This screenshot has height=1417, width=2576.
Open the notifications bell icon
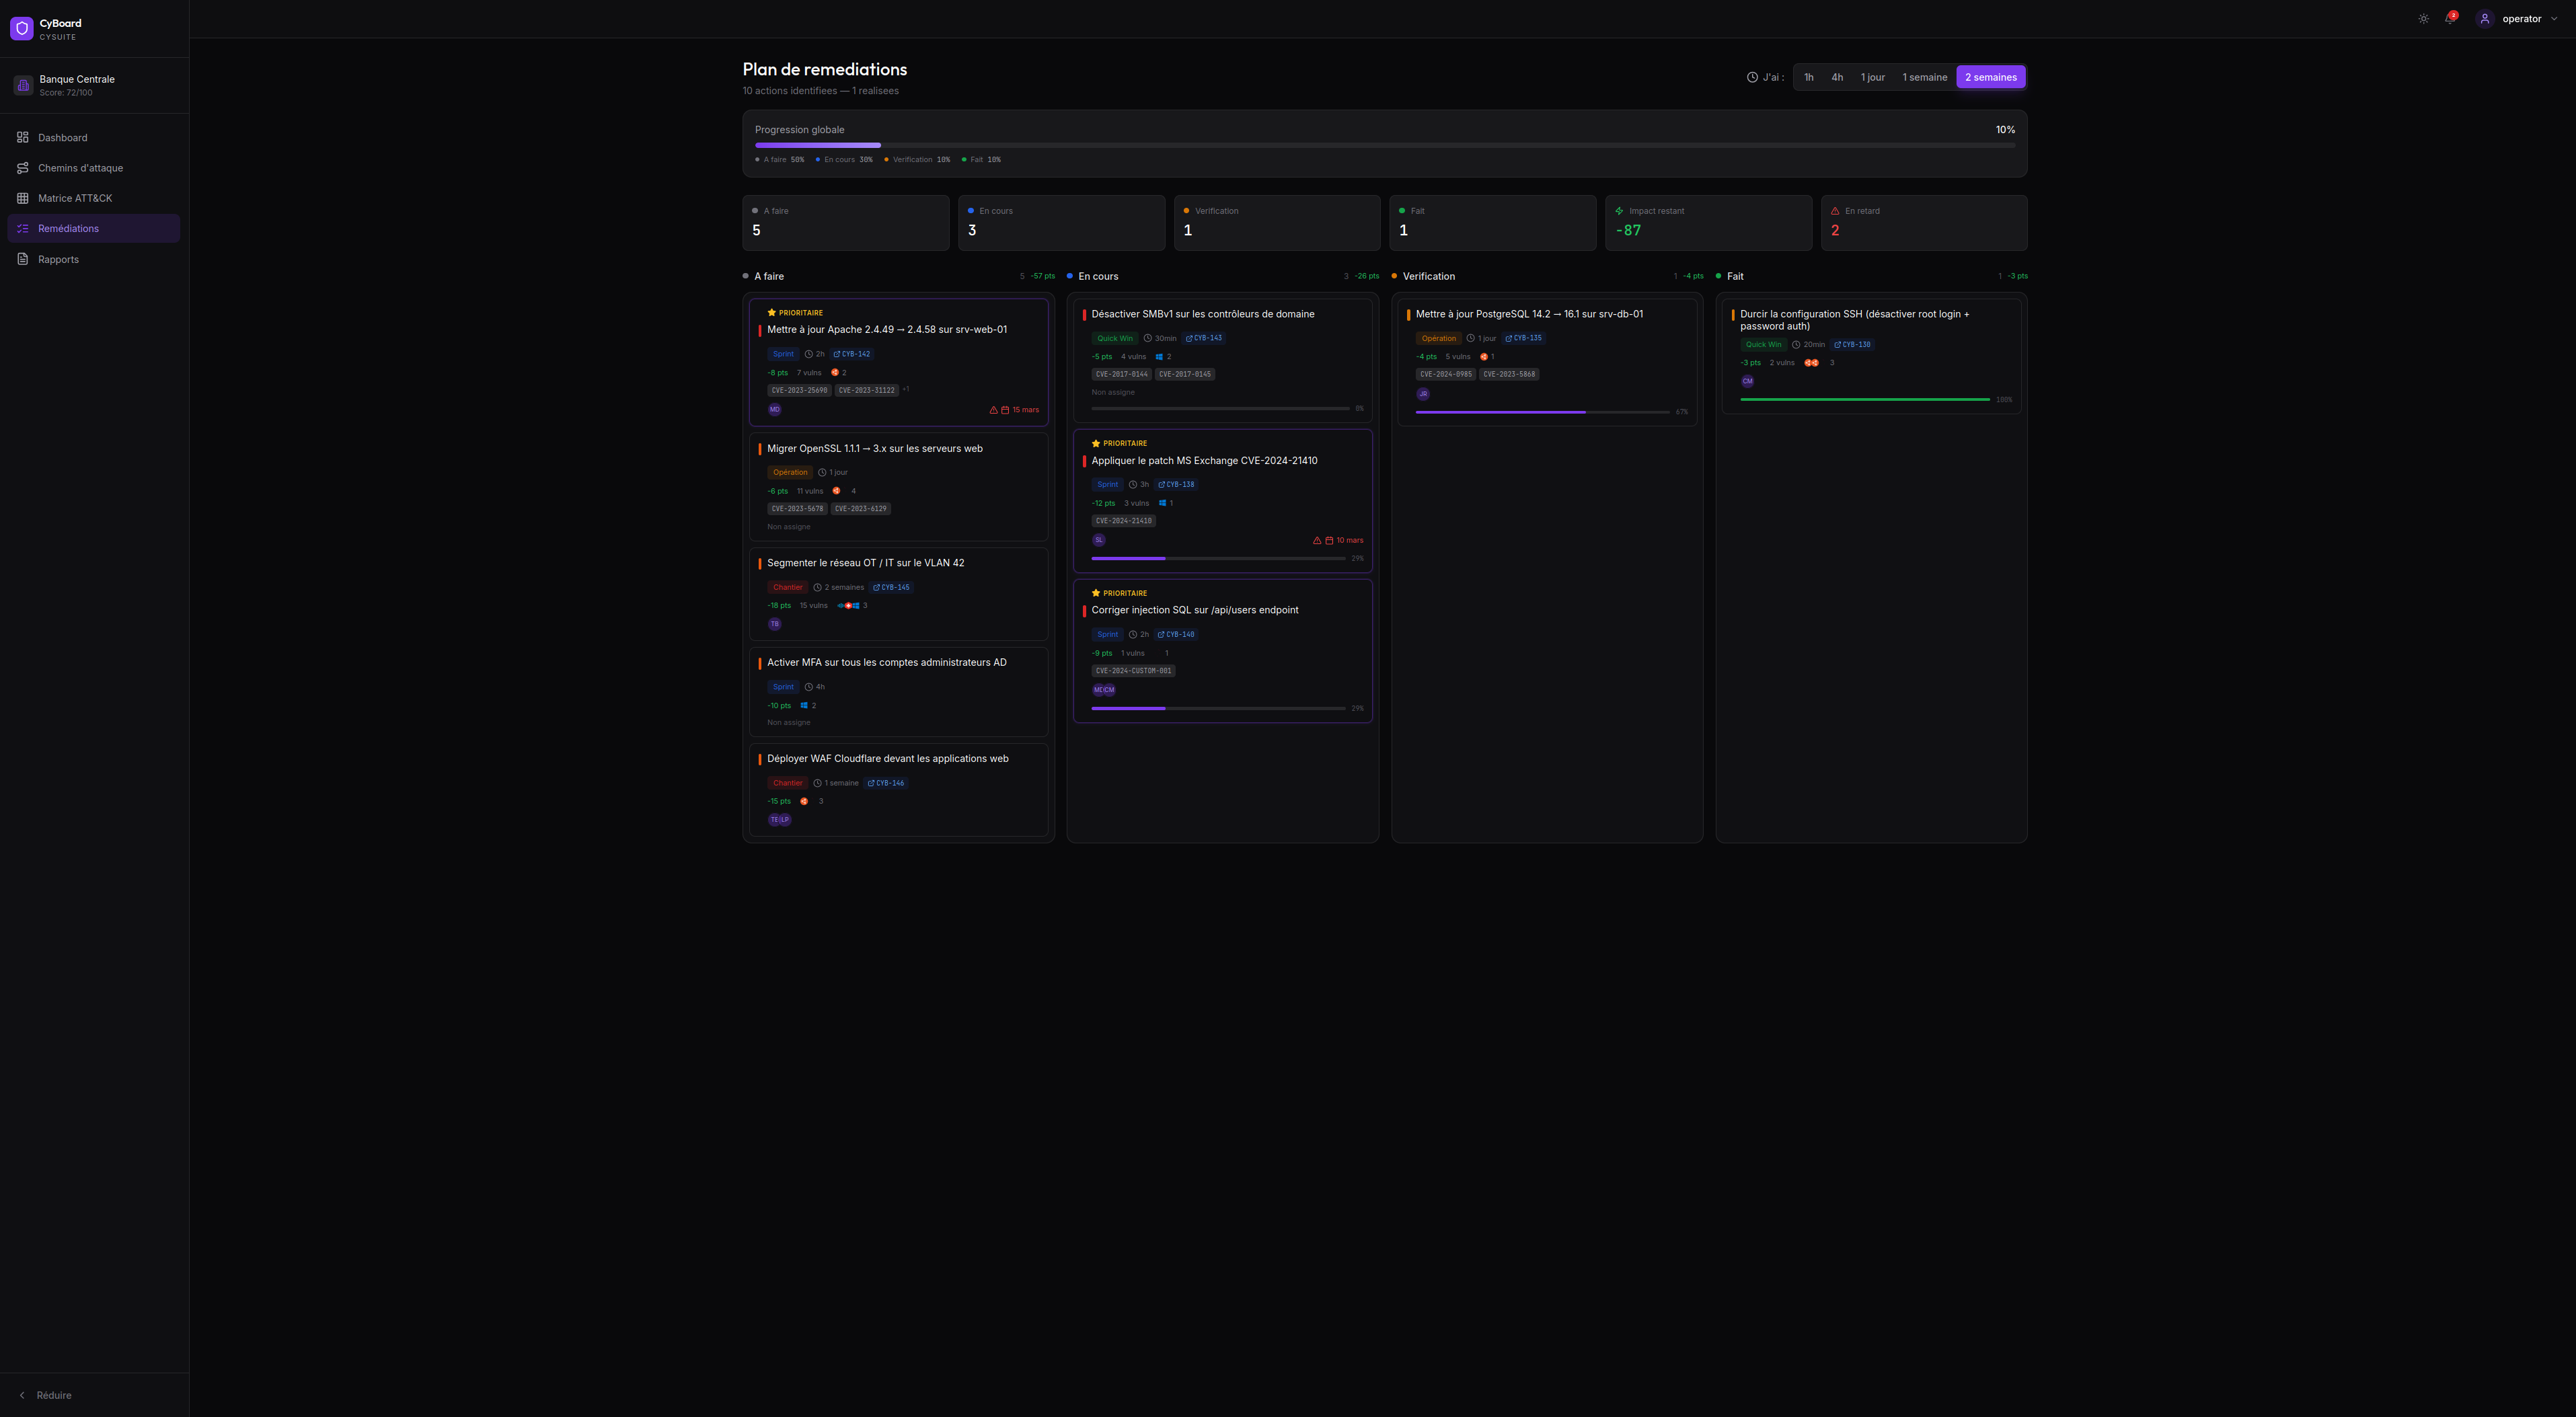point(2450,19)
